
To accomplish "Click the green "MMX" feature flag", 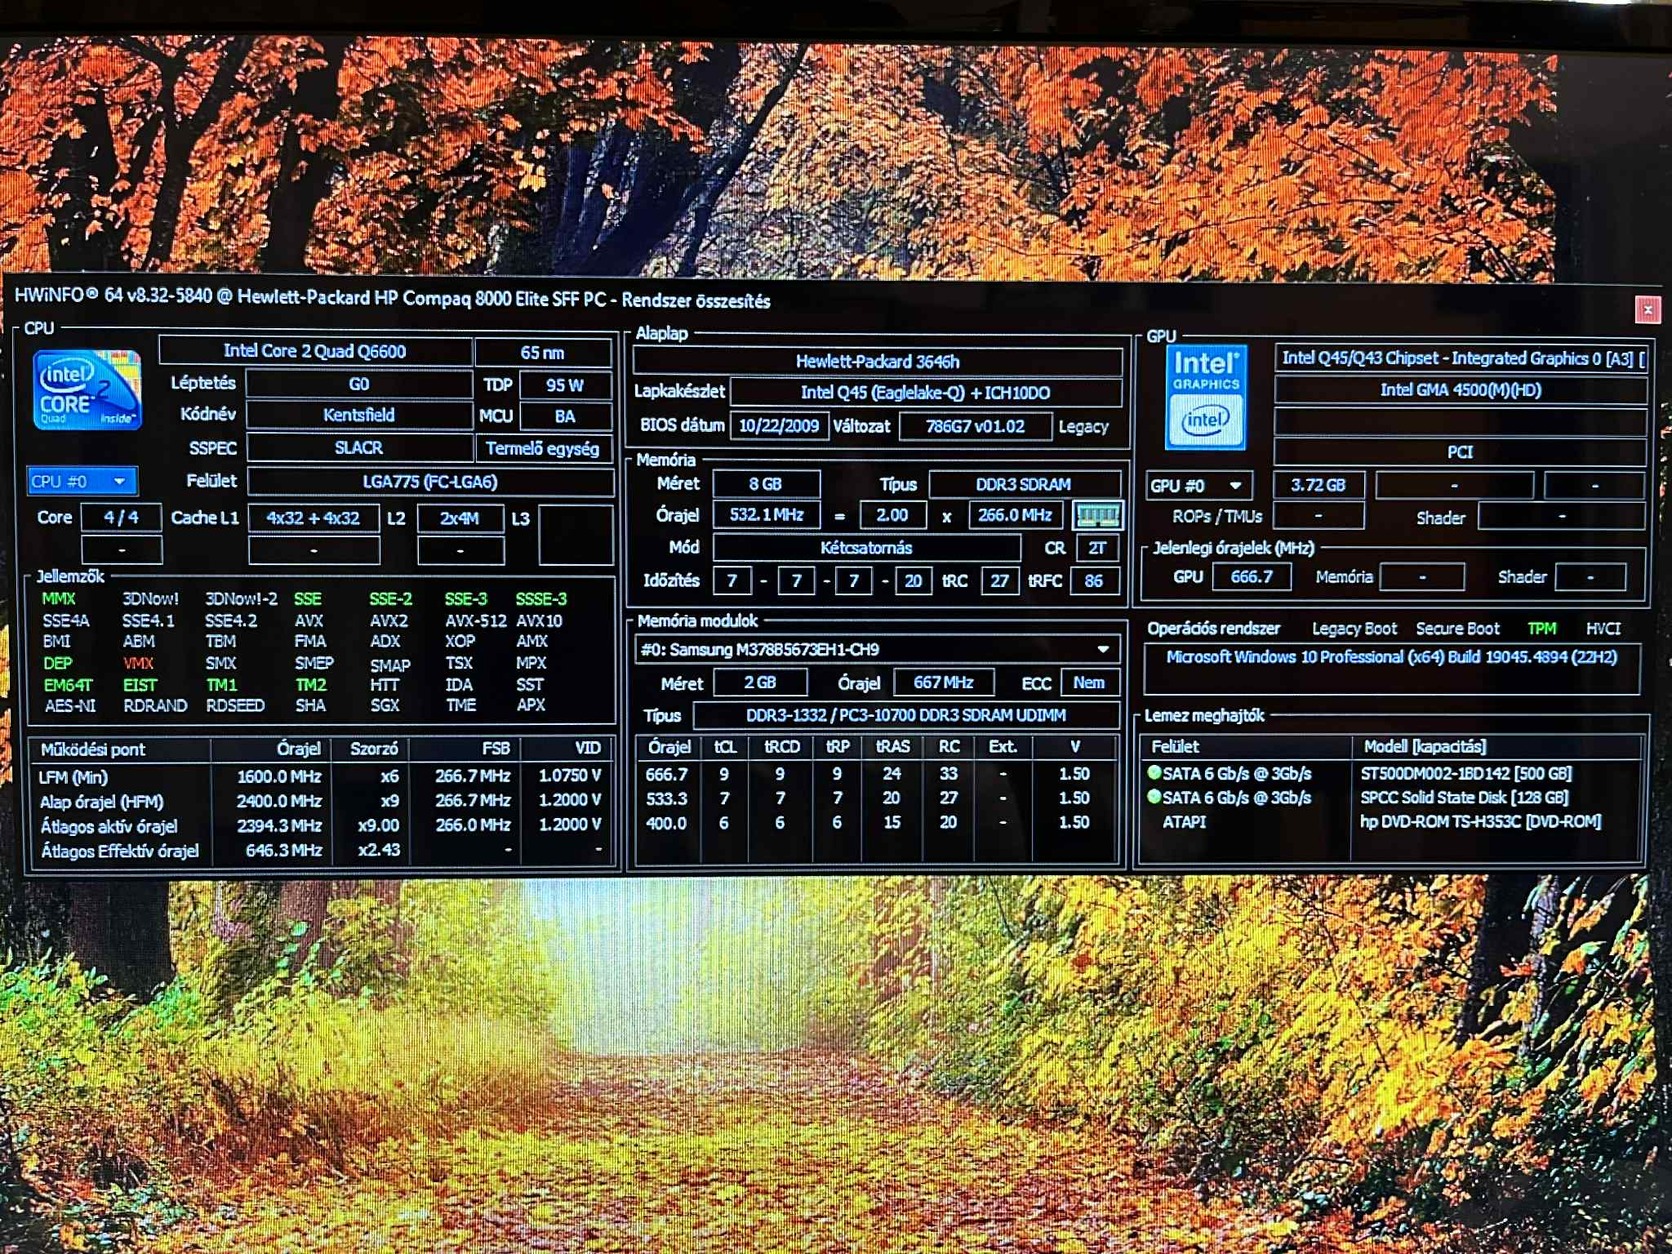I will (58, 599).
